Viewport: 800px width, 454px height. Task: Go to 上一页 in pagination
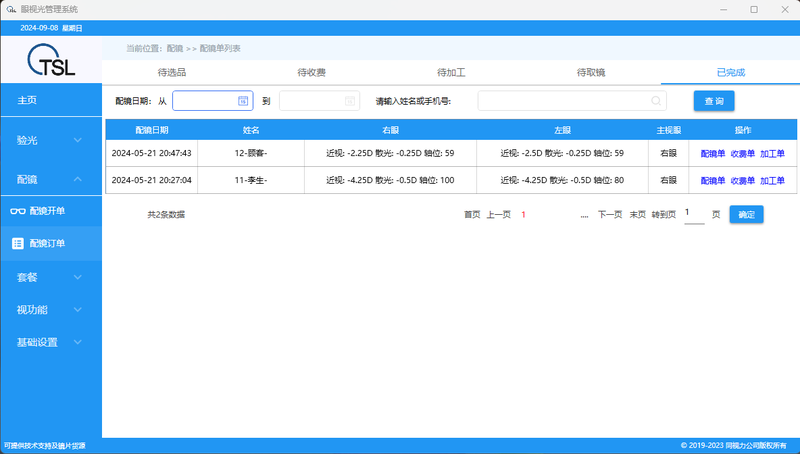coord(498,215)
